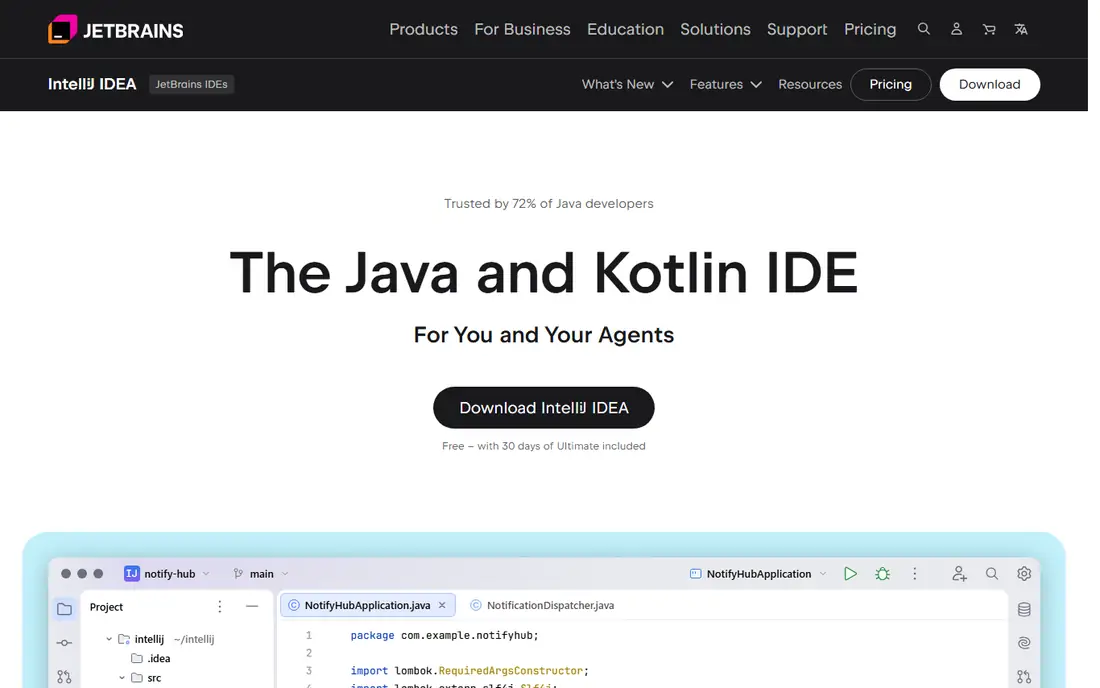
Task: Click the green Run button in the IDE
Action: (850, 574)
